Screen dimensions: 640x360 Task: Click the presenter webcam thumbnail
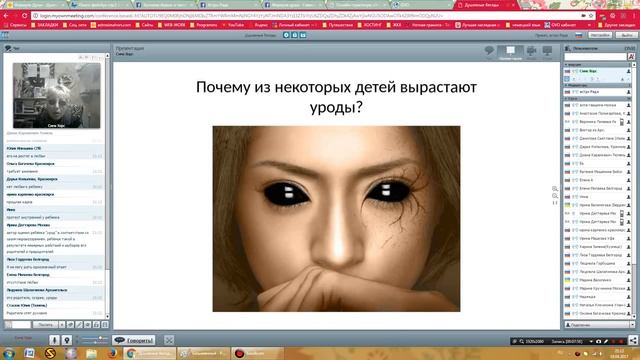tap(56, 96)
